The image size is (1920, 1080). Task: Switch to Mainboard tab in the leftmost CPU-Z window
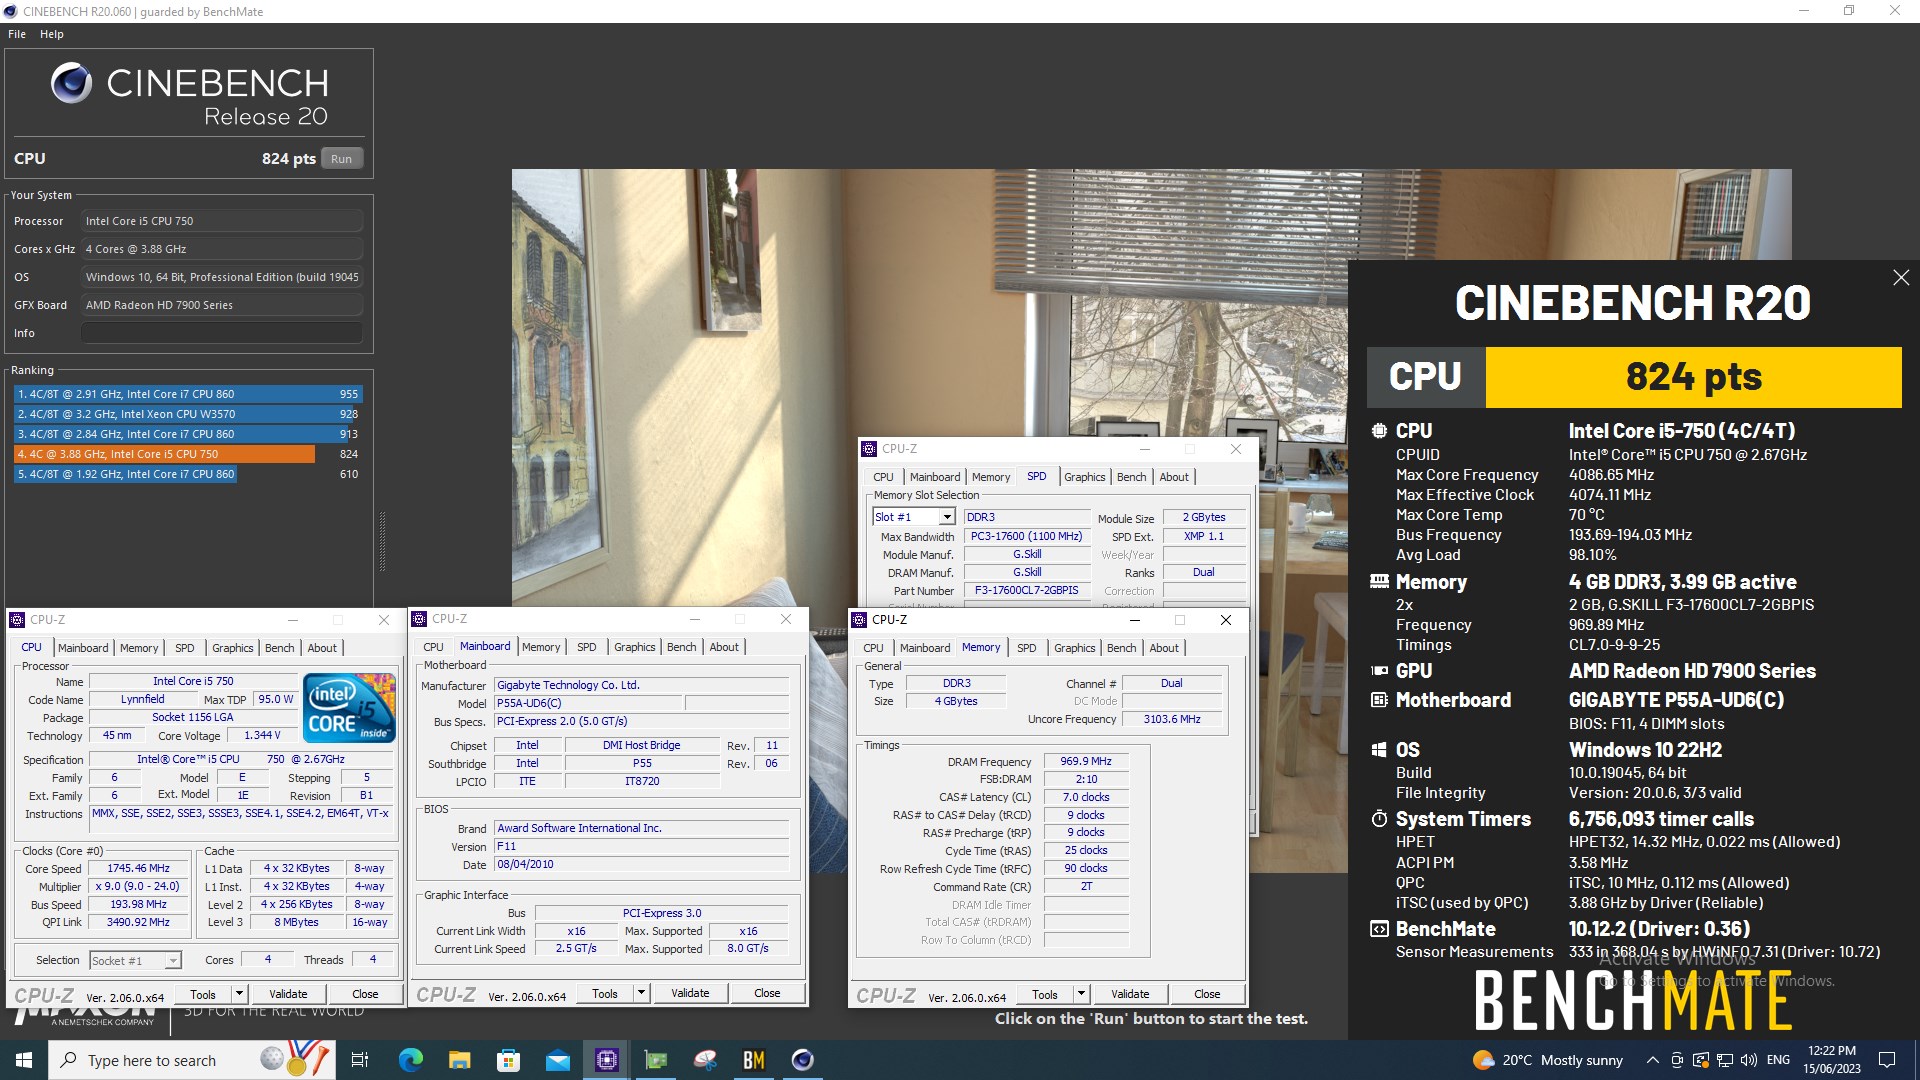(83, 648)
